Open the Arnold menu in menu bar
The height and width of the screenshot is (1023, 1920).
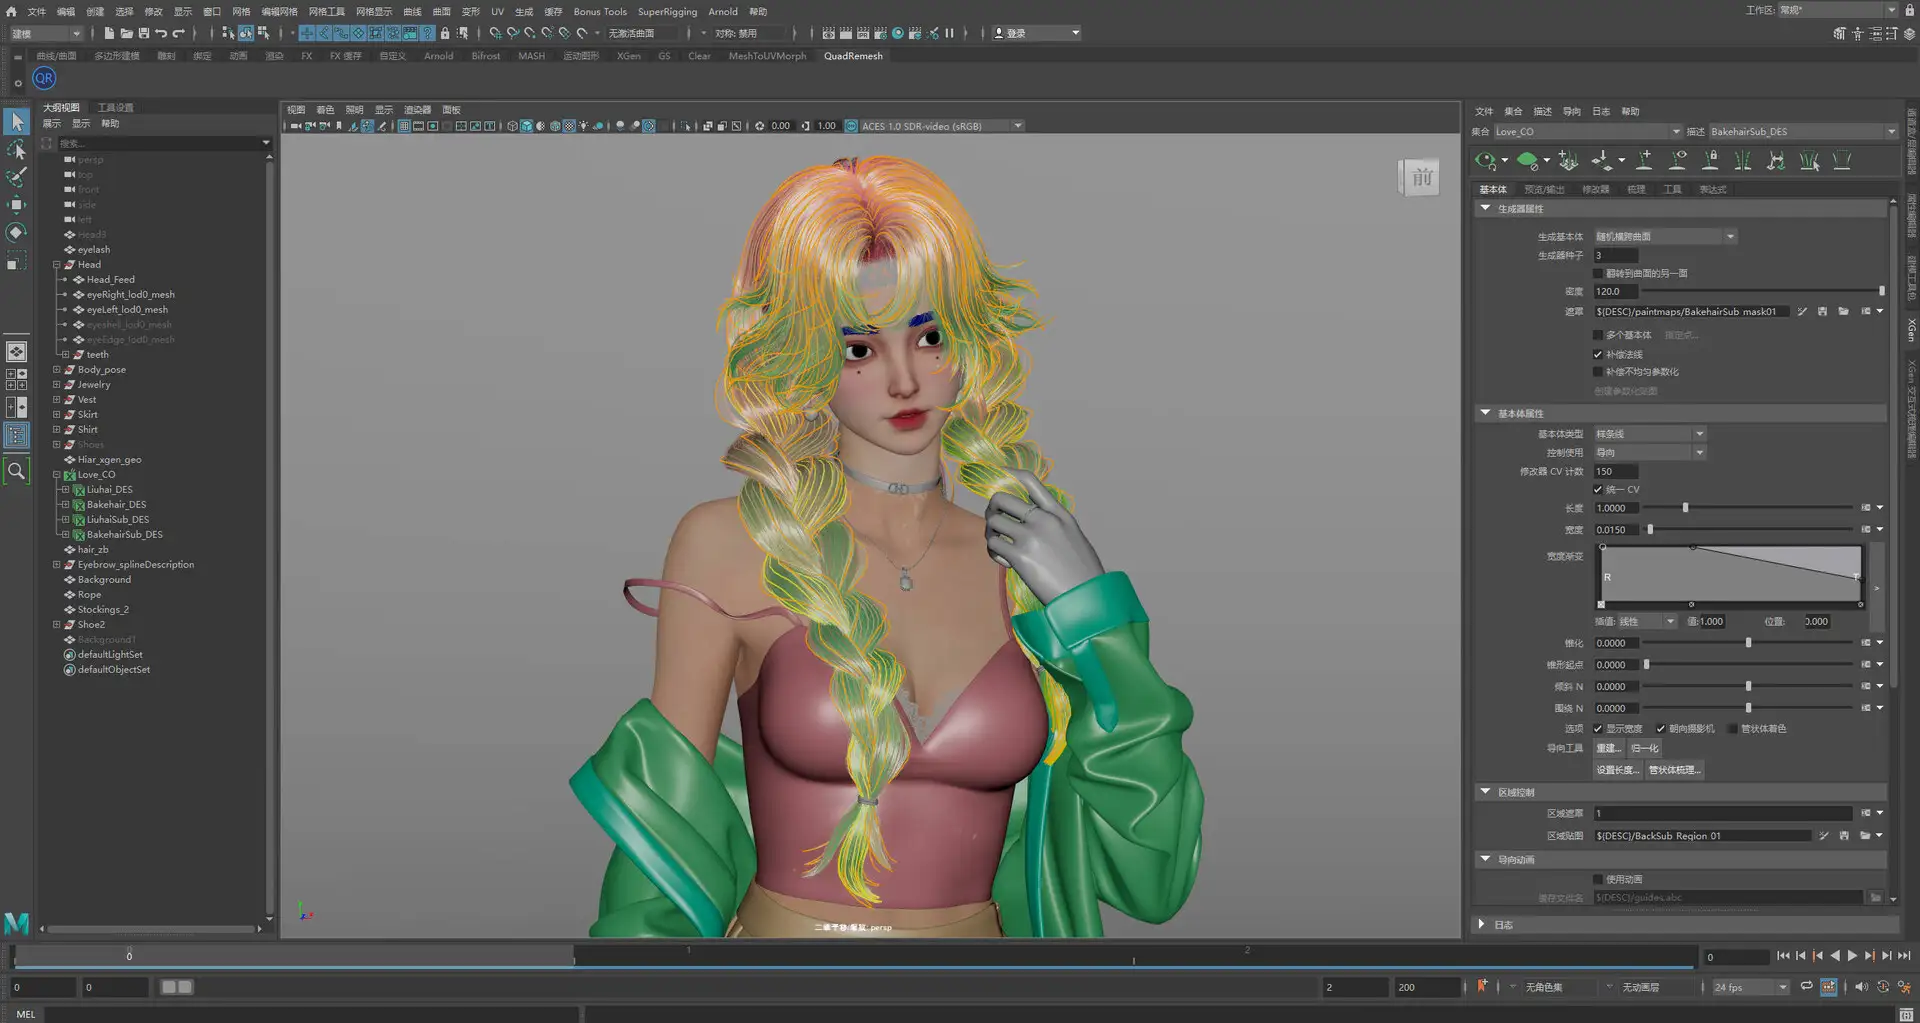tap(722, 11)
